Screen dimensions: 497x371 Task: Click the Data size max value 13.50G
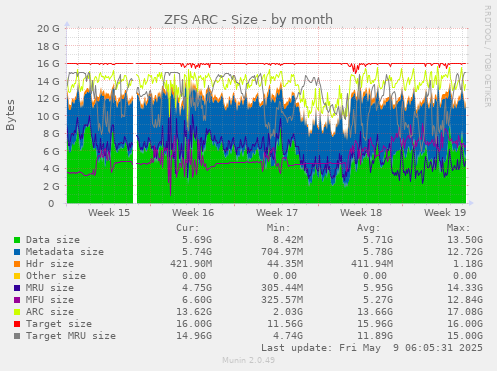click(x=465, y=240)
